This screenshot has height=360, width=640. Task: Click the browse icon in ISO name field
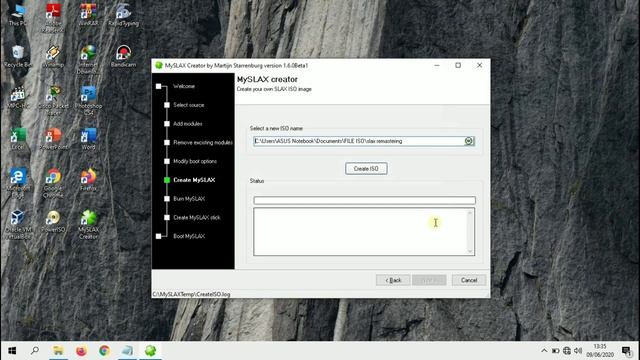coord(469,141)
